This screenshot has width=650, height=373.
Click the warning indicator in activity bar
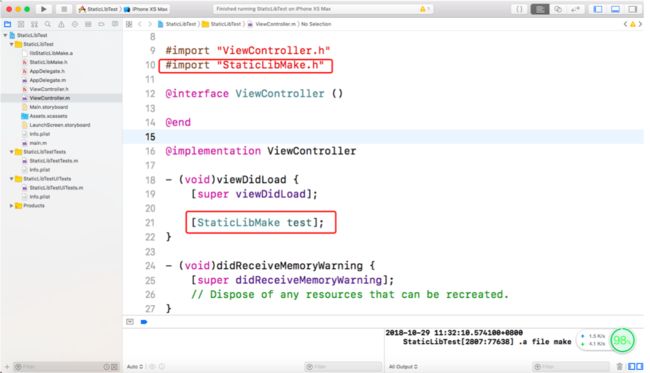click(423, 9)
